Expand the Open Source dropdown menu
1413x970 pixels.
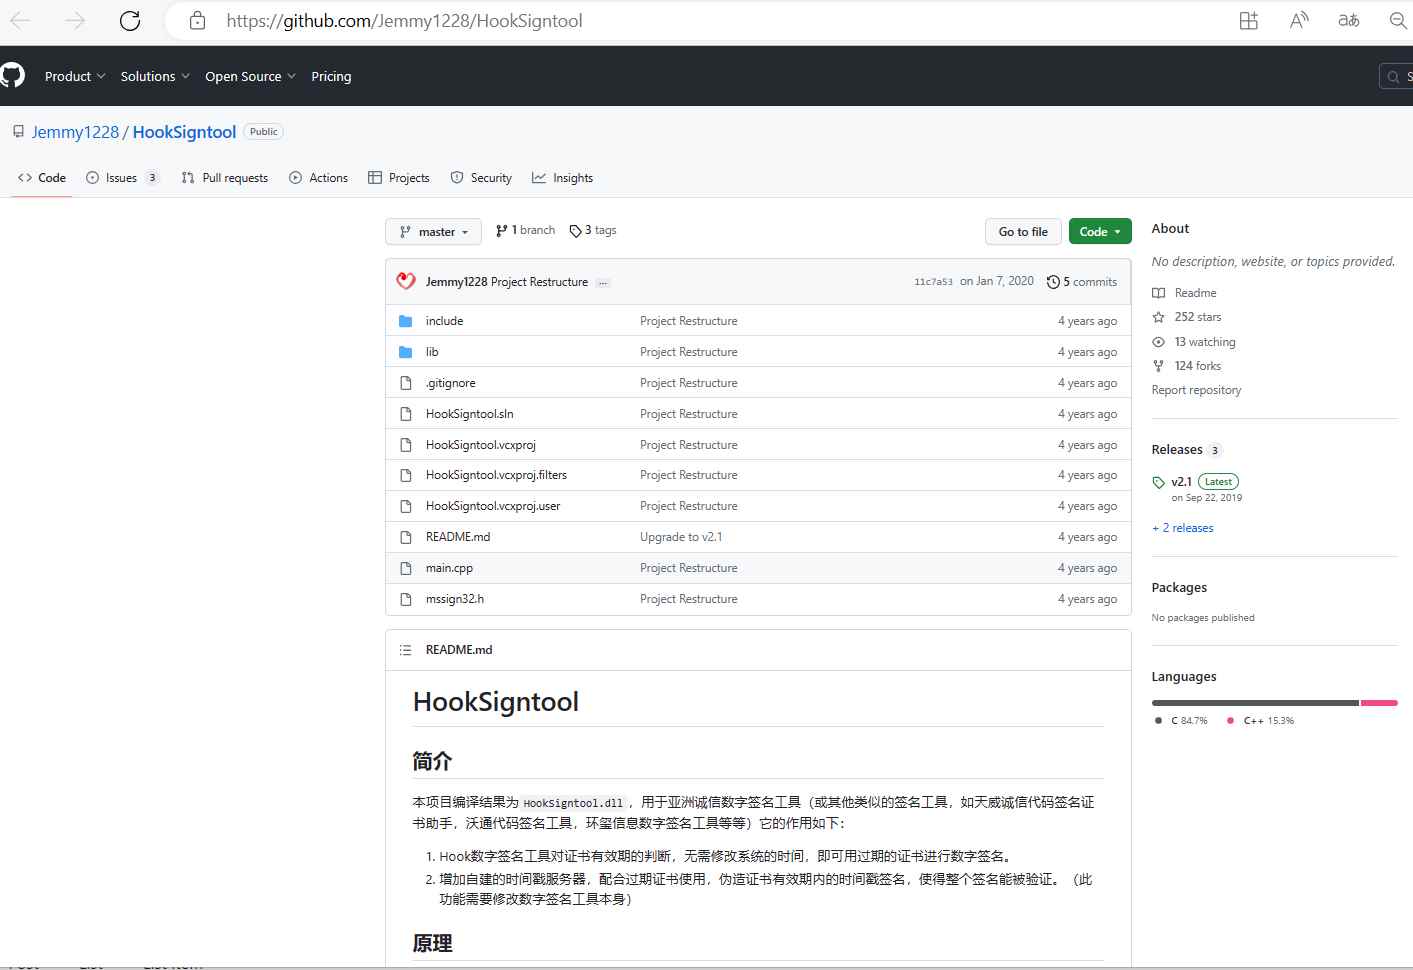click(250, 76)
